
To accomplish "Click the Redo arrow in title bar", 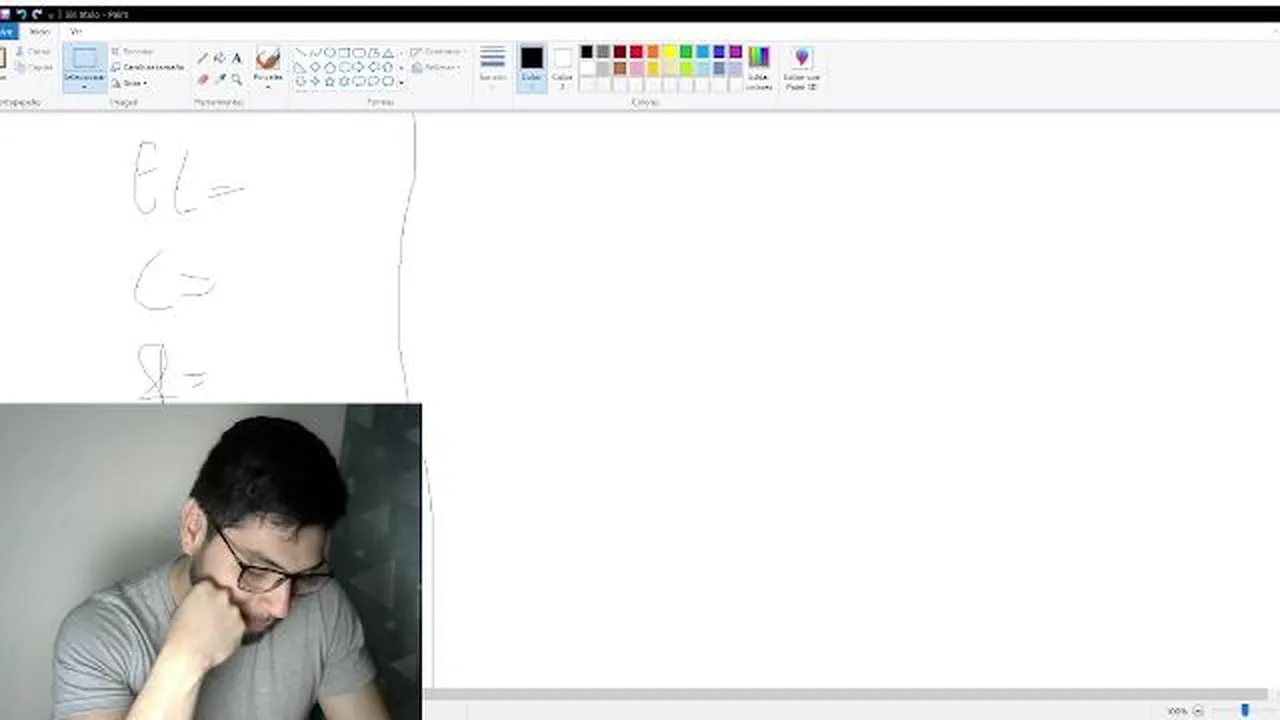I will pos(37,14).
